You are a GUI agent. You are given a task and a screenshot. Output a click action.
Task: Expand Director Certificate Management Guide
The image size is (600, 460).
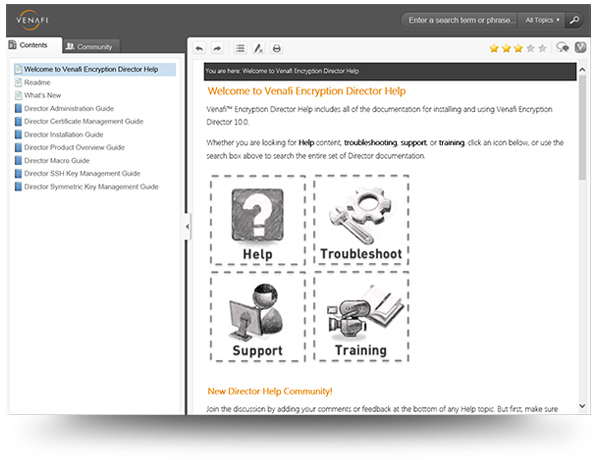(84, 121)
